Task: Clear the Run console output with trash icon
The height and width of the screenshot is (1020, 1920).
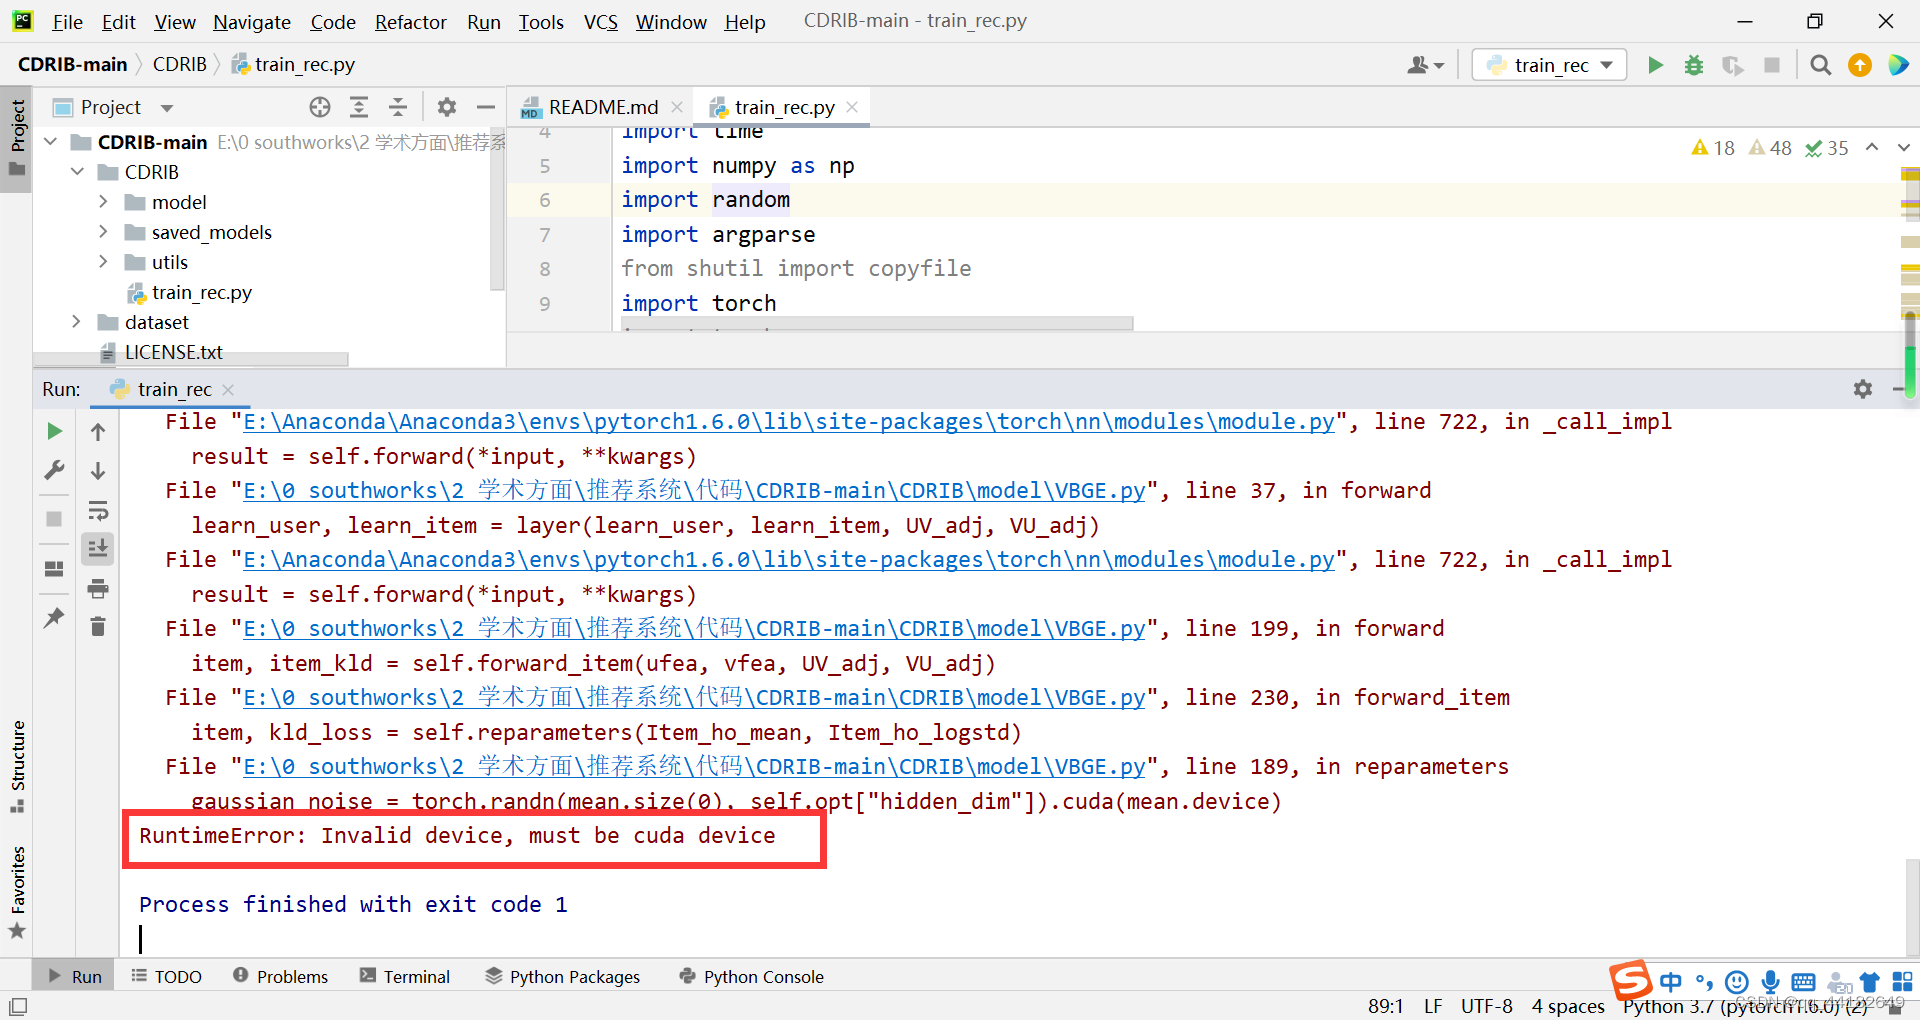Action: pos(97,627)
